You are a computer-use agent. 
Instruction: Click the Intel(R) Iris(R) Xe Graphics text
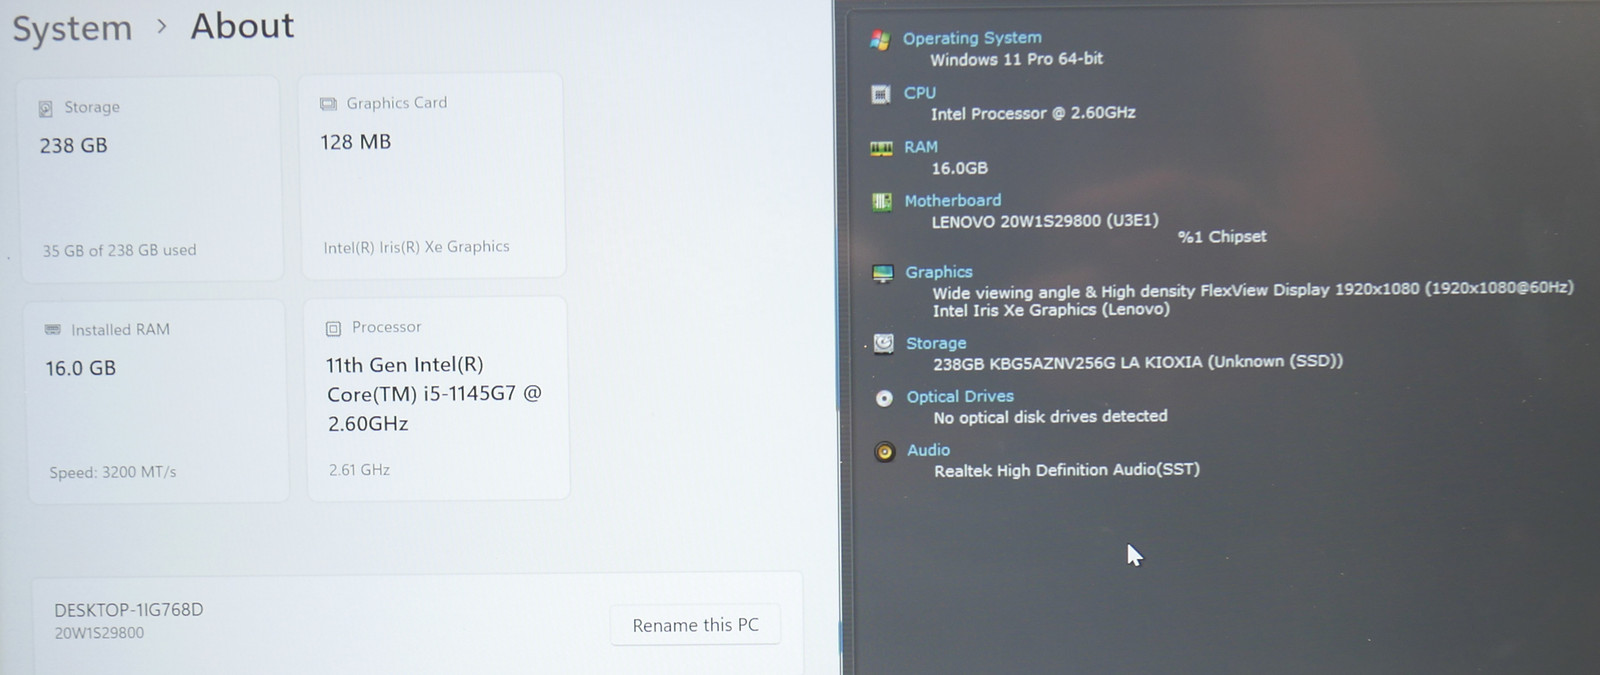(417, 247)
